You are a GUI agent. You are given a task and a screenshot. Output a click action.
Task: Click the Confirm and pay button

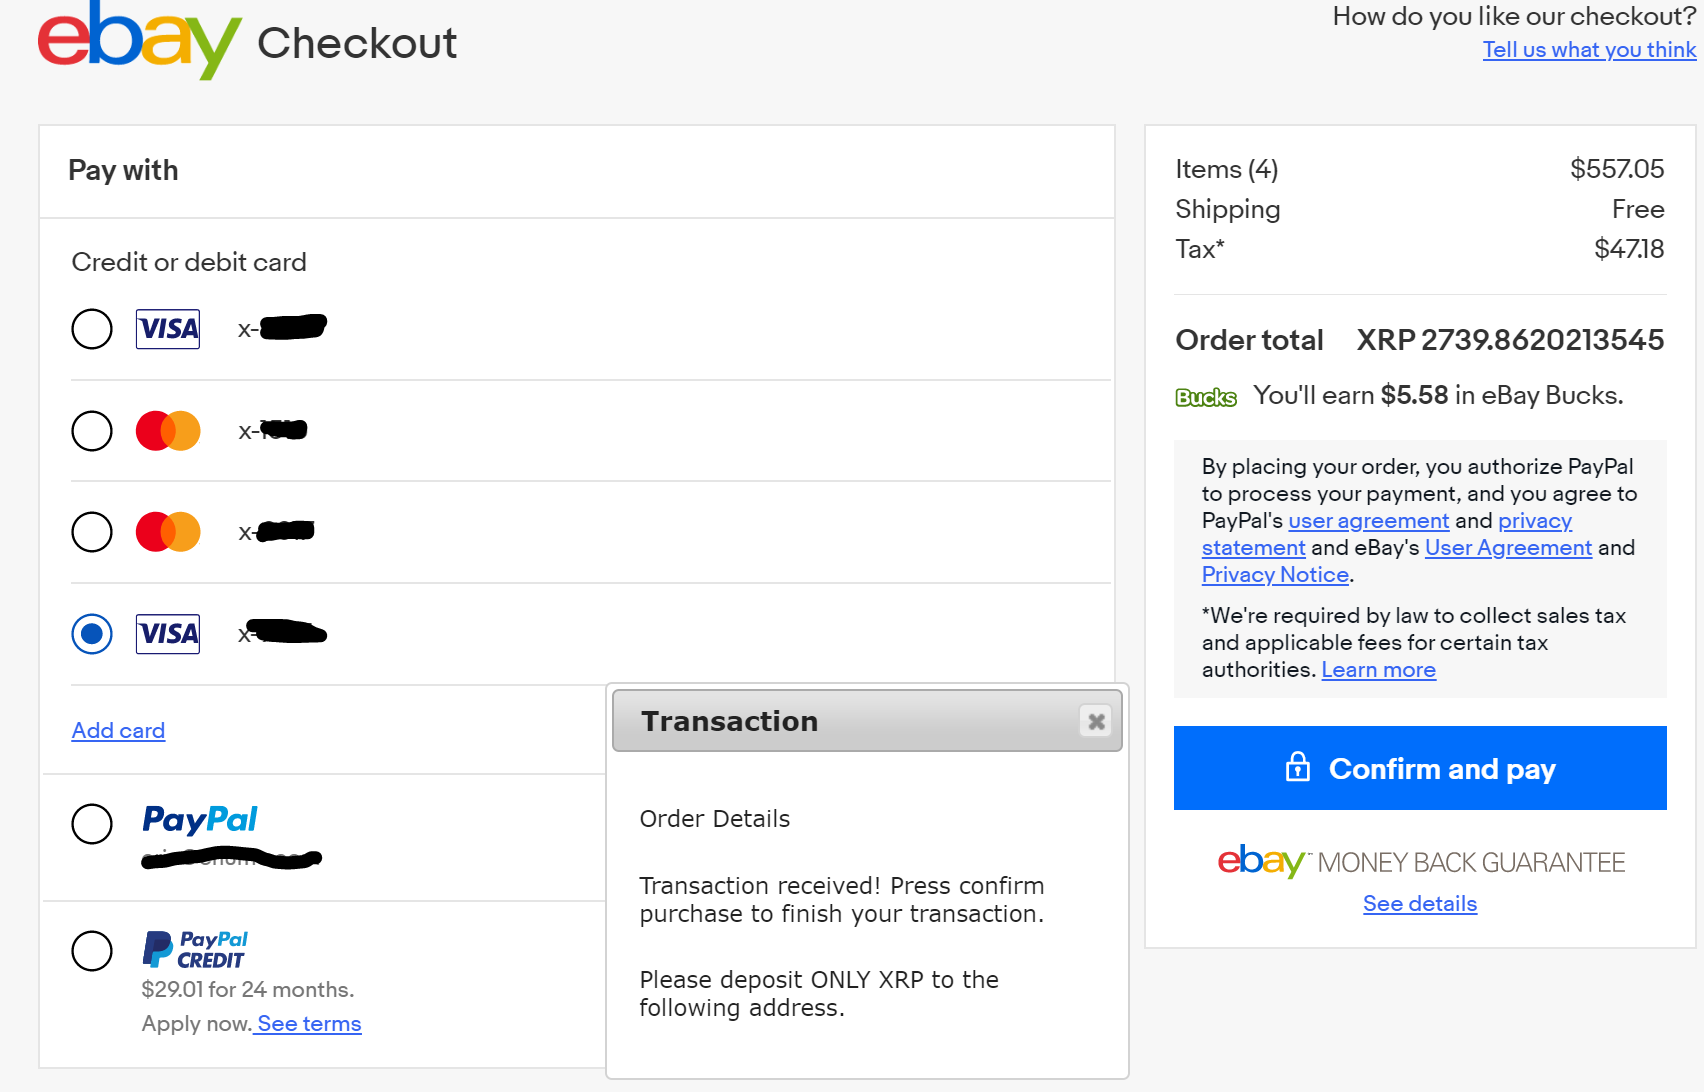click(x=1420, y=768)
